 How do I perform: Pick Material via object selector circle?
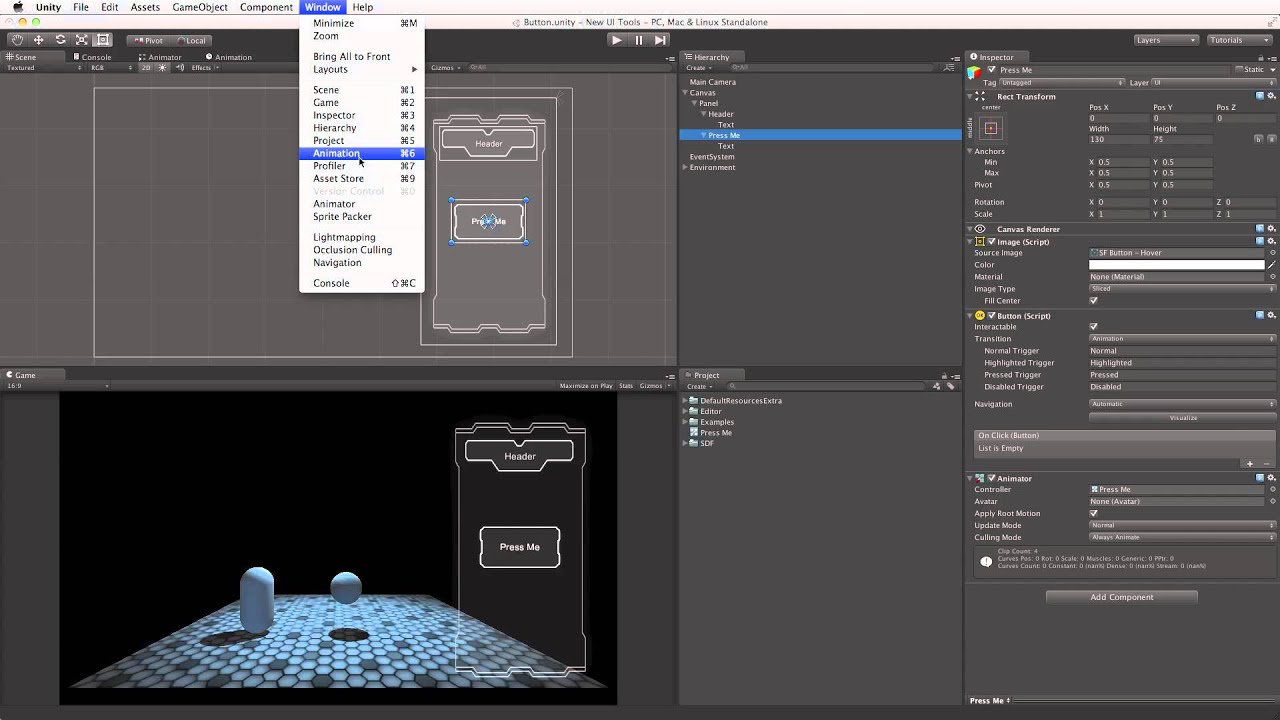click(1272, 277)
